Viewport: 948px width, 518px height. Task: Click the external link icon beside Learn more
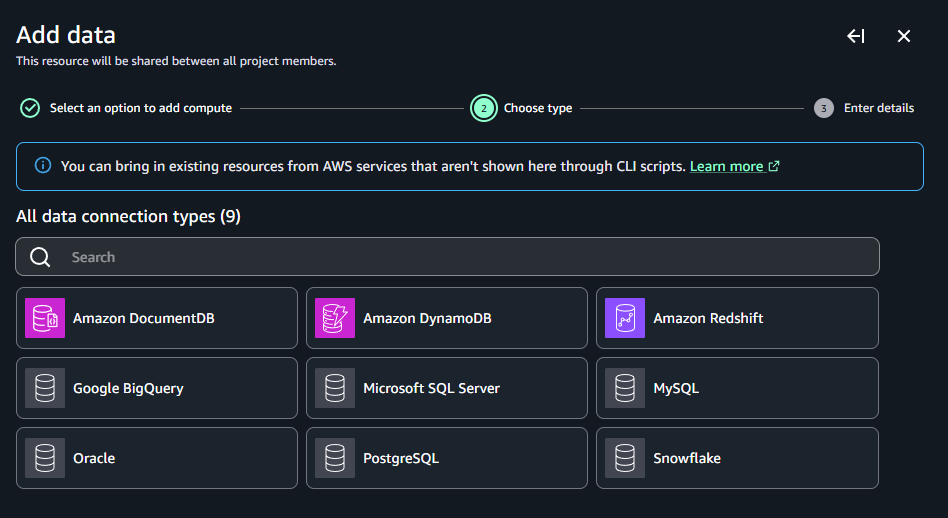(x=774, y=166)
